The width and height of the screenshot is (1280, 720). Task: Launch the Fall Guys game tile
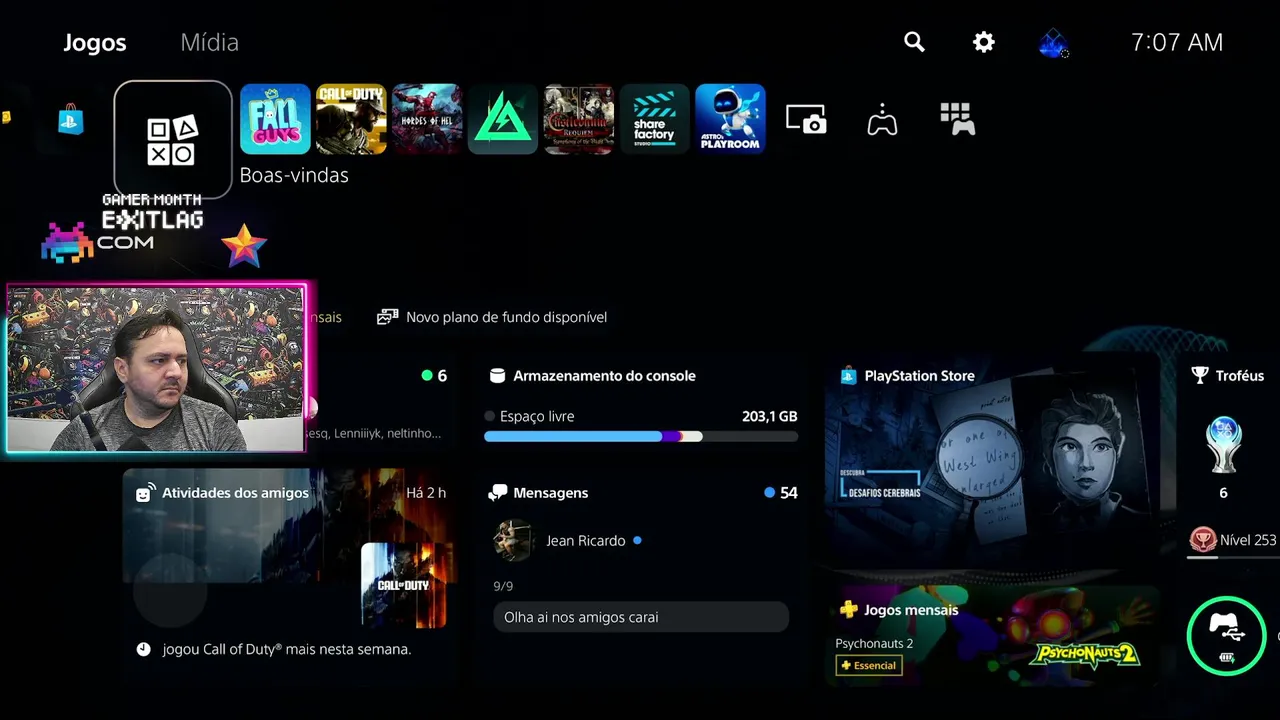tap(275, 119)
